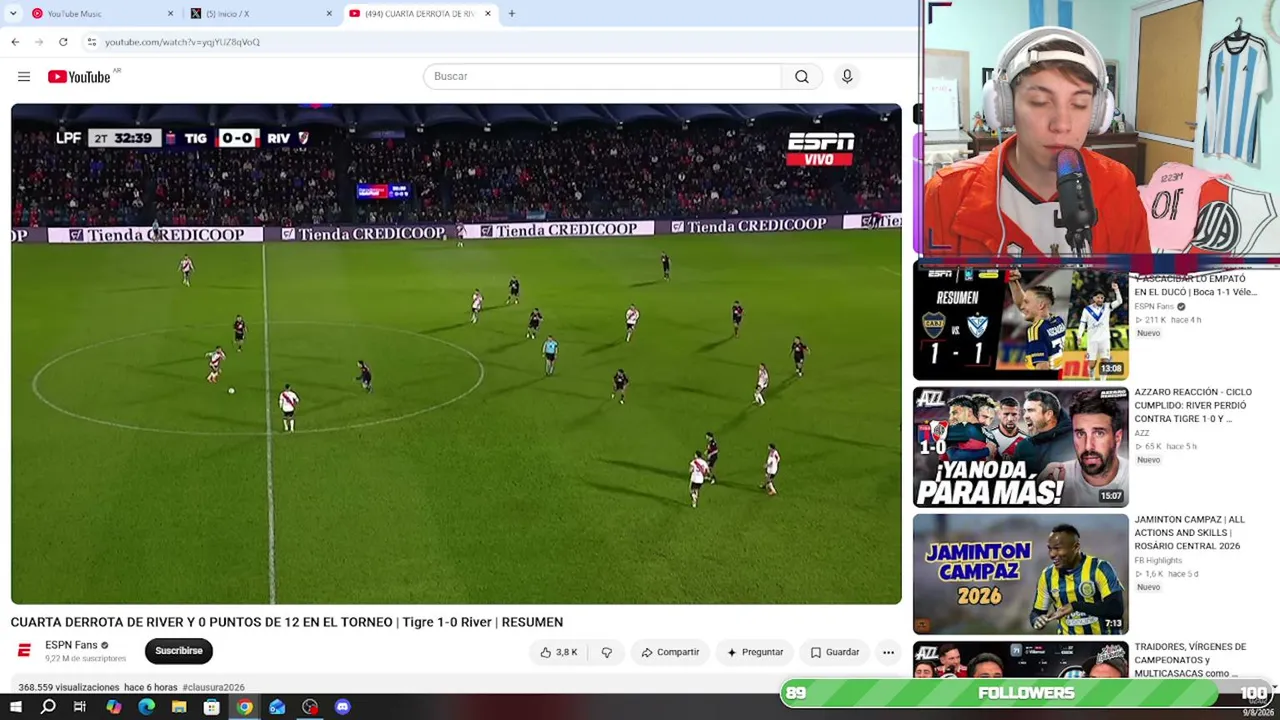Click the search magnifier button
This screenshot has width=1280, height=720.
click(802, 76)
